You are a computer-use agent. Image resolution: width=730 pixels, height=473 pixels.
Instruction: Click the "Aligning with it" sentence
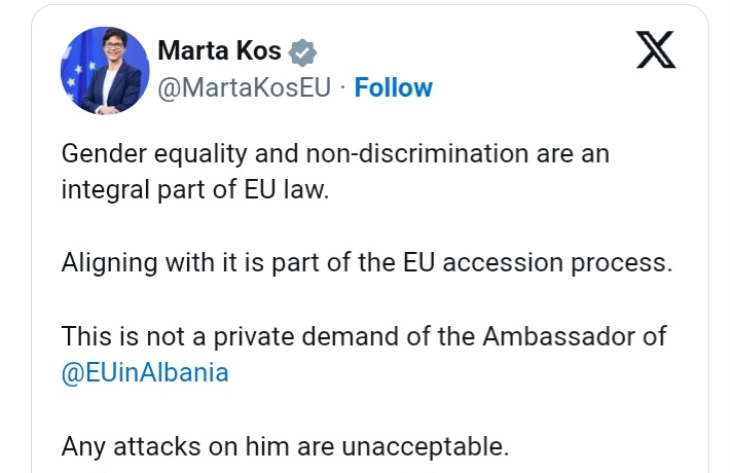coord(365,263)
